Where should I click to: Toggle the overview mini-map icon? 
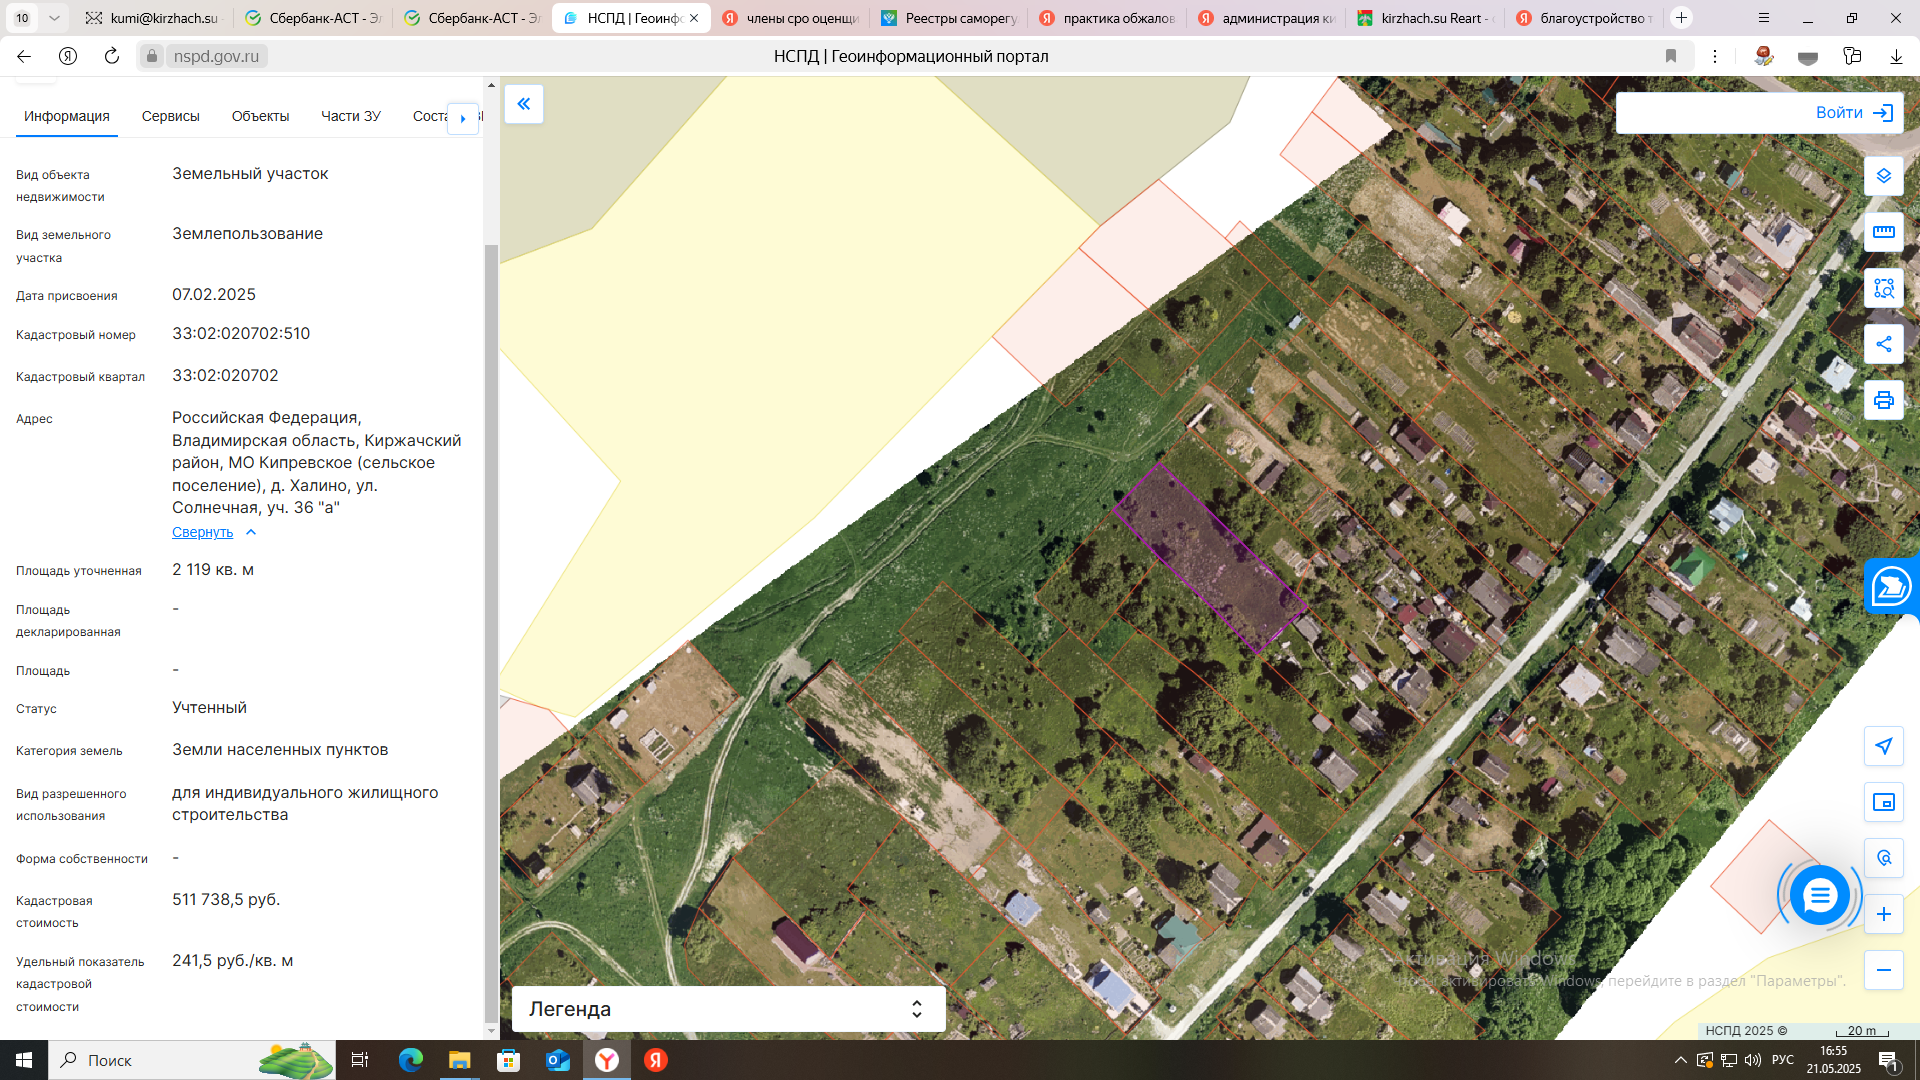click(1883, 802)
